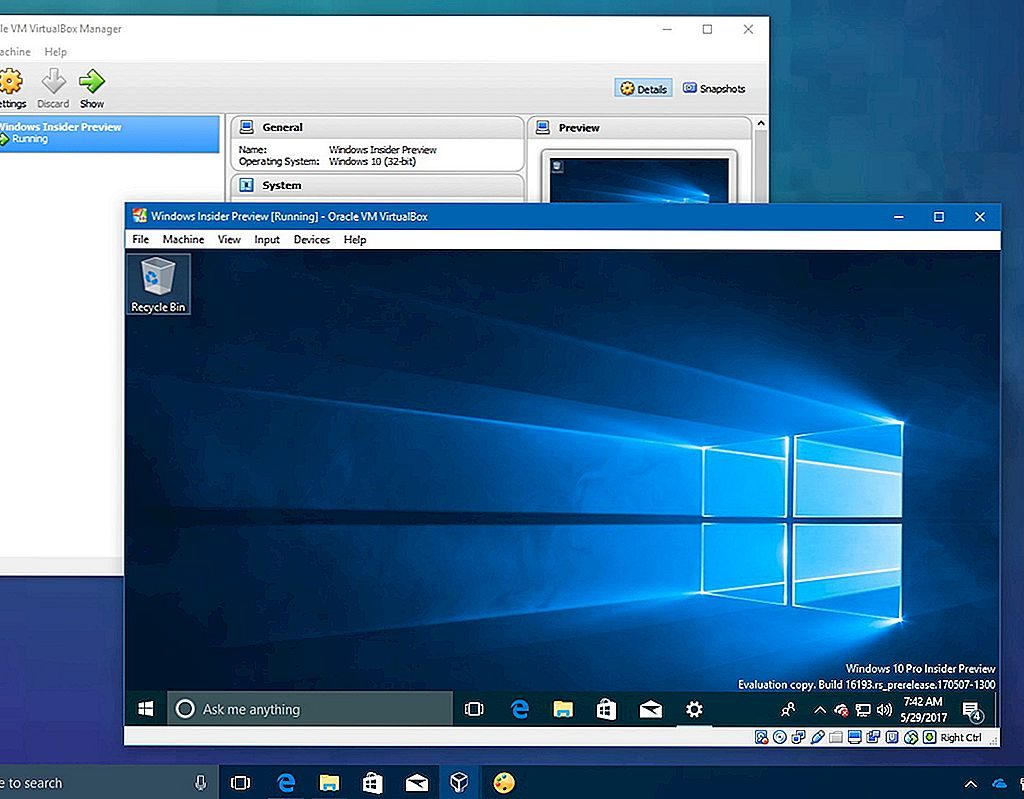Screen dimensions: 1024x799
Task: Expand the General section header
Action: tap(280, 127)
